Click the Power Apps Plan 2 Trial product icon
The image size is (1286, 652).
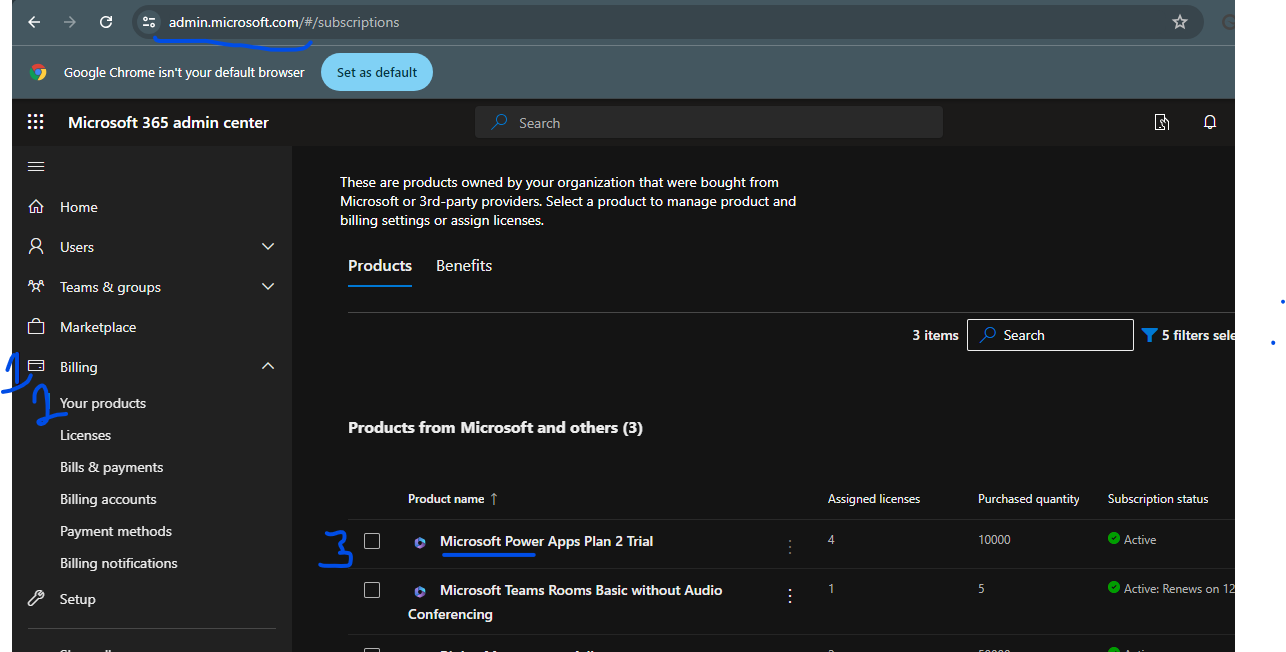pos(420,542)
